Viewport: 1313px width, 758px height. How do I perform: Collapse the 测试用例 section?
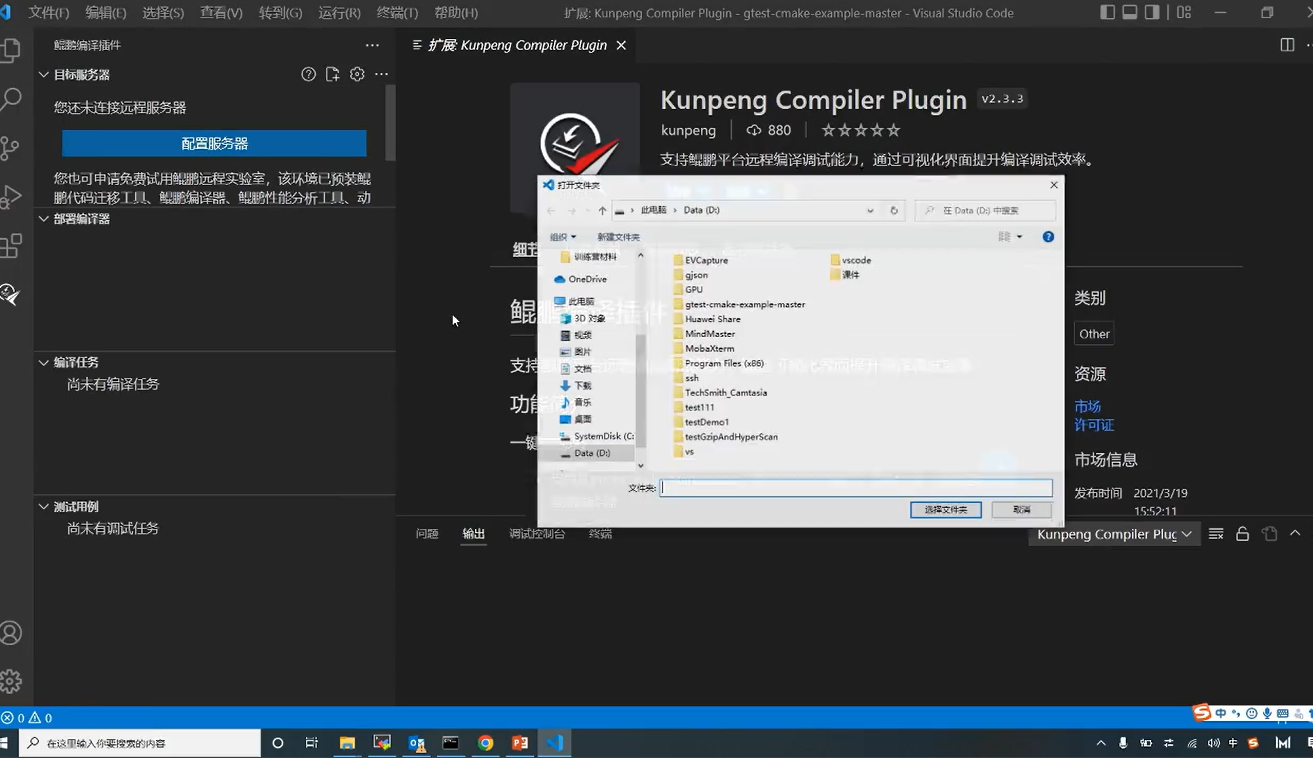click(44, 506)
